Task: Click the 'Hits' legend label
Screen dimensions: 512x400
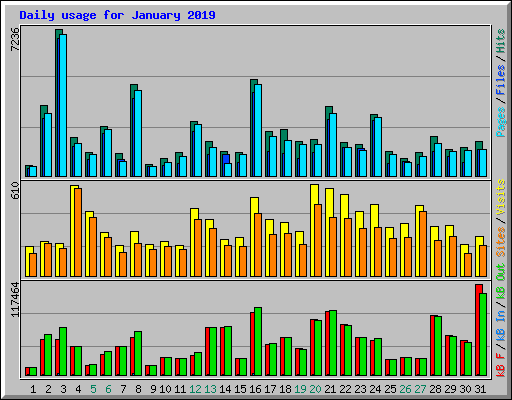Action: click(x=501, y=41)
